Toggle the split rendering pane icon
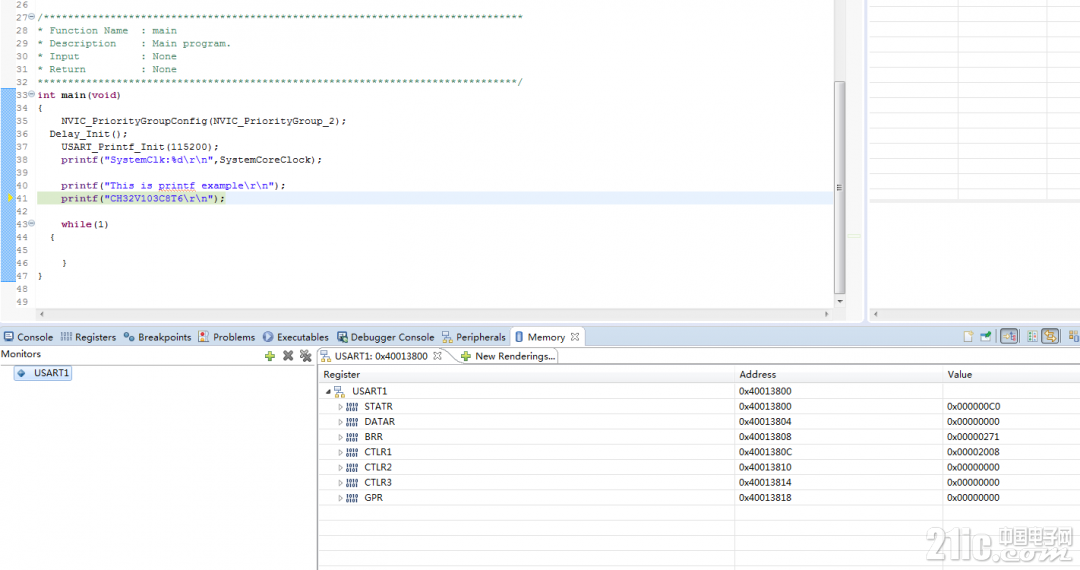Viewport: 1080px width, 570px height. (x=1032, y=337)
